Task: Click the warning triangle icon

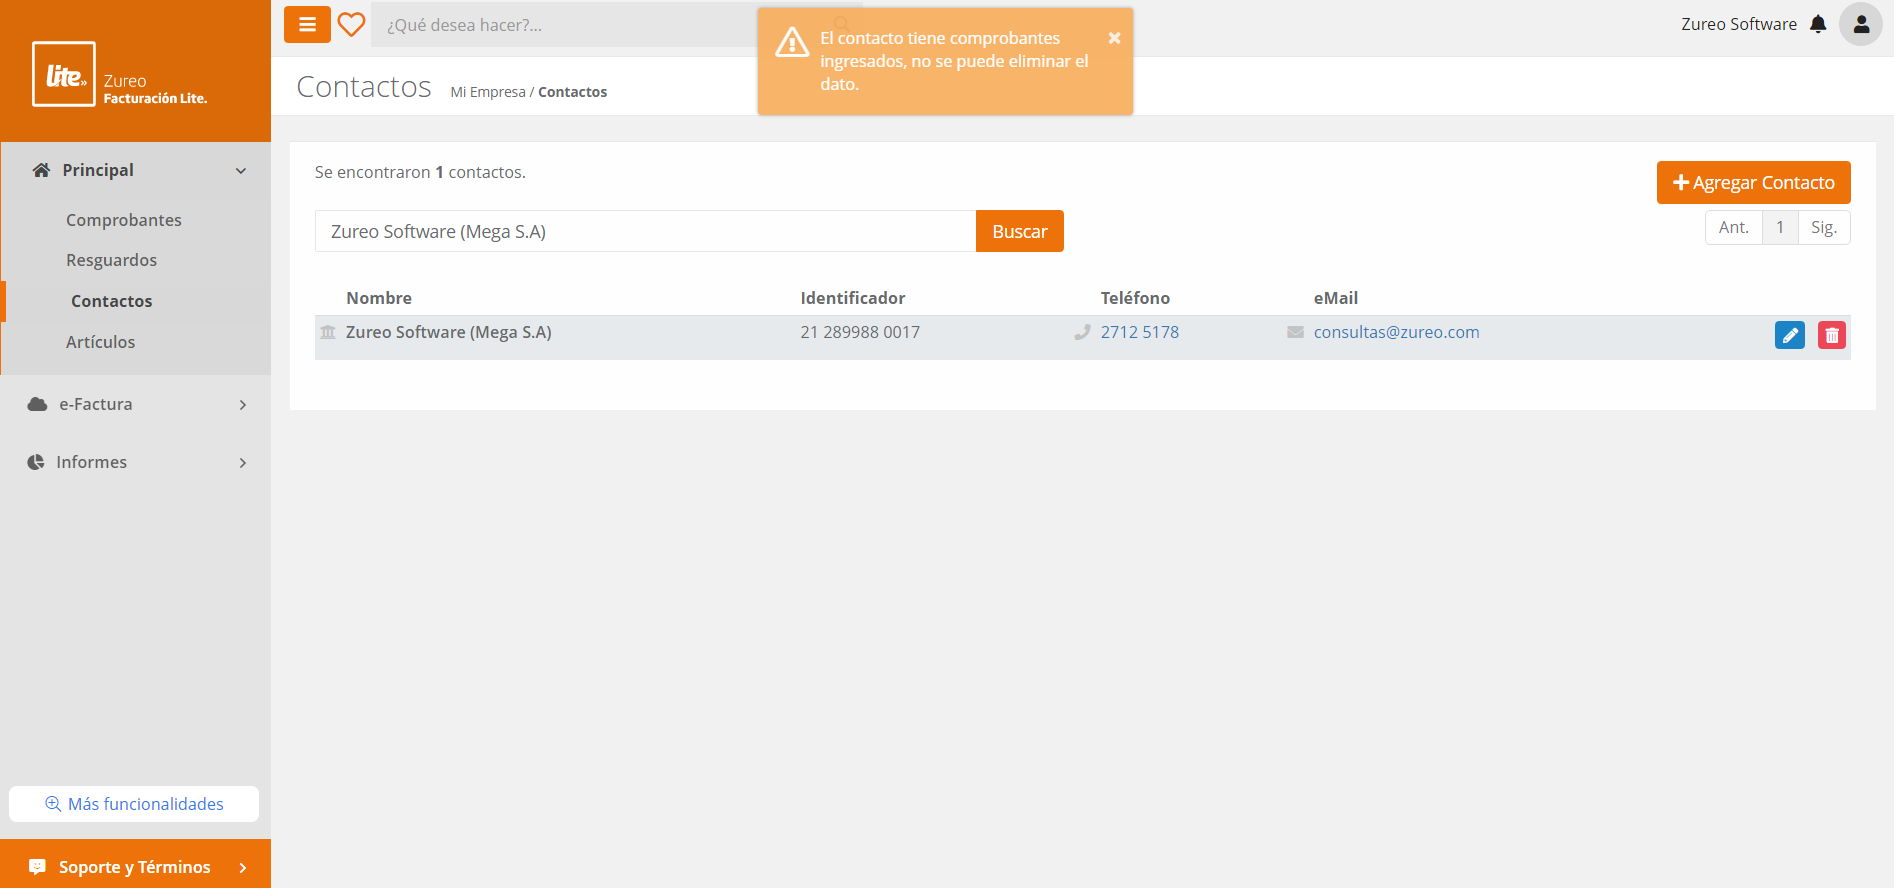Action: pos(792,42)
